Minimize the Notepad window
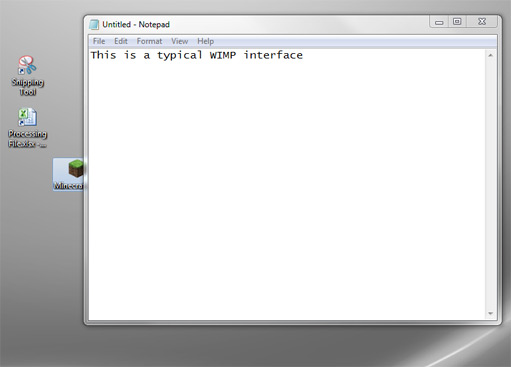The height and width of the screenshot is (367, 511). coord(439,22)
